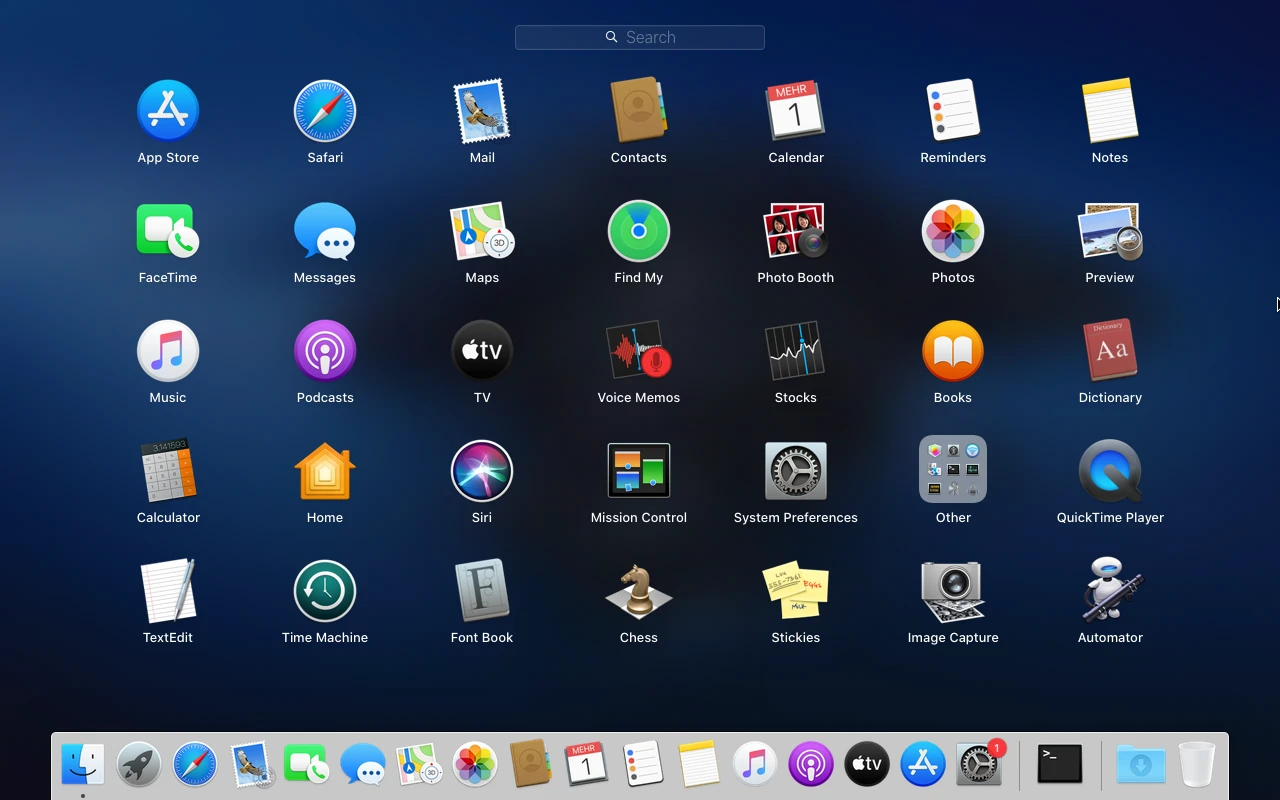Screen dimensions: 1280x800
Task: Launch QuickTime Player
Action: pos(1110,471)
